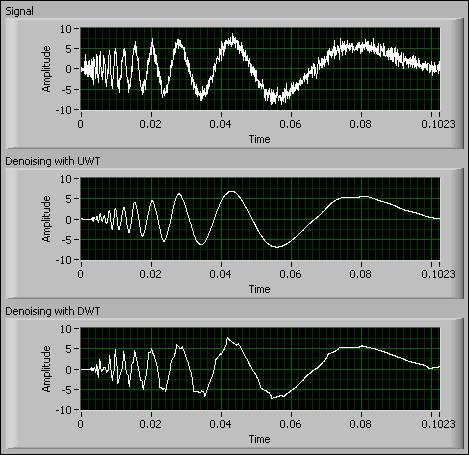This screenshot has width=469, height=455.
Task: Click the Signal graph plot area
Action: 260,69
